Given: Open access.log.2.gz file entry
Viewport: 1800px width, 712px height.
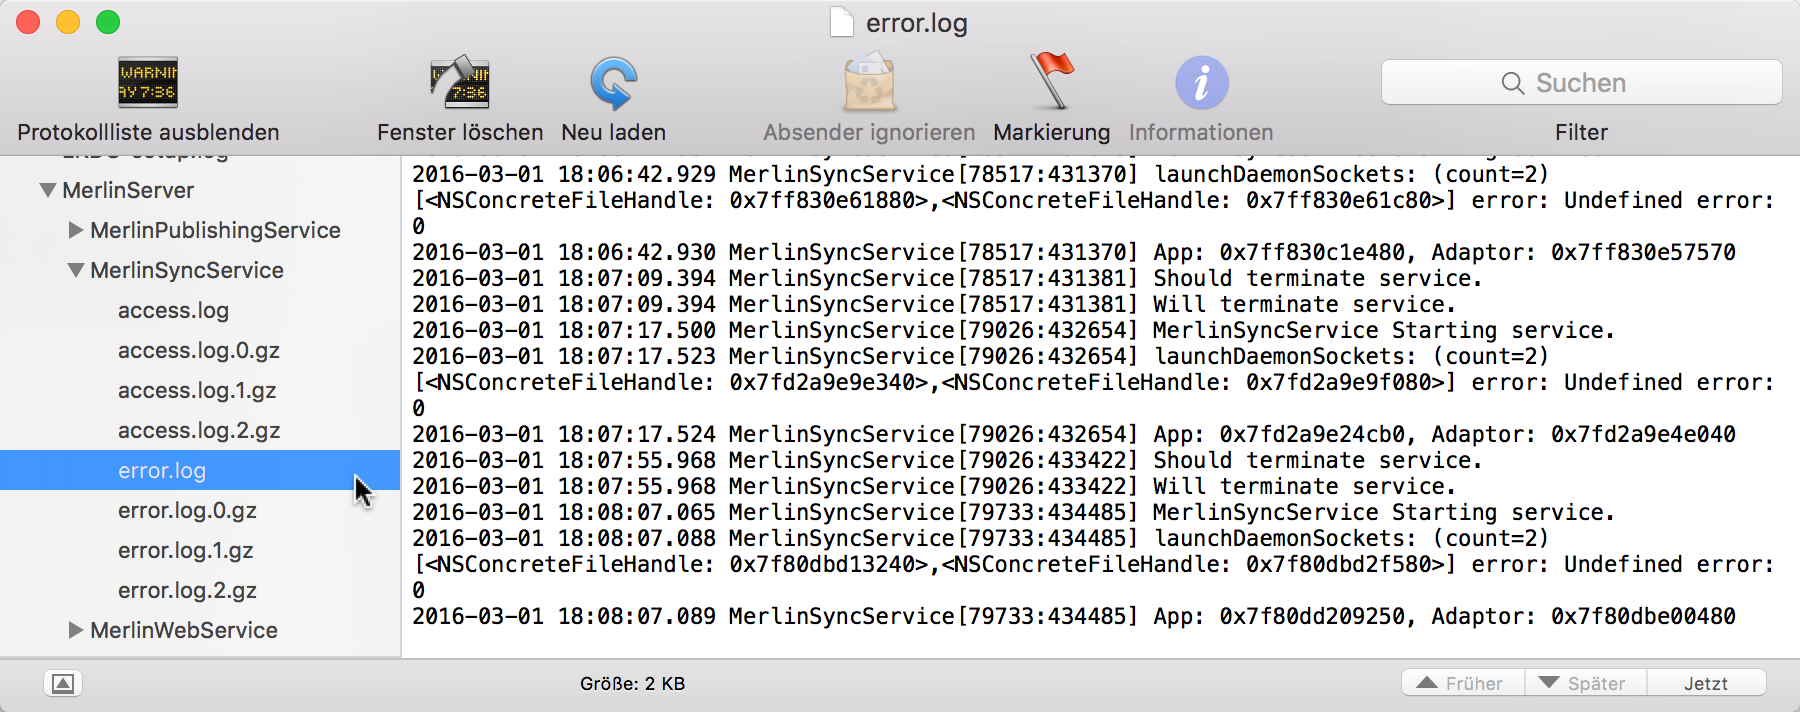Looking at the screenshot, I should [198, 430].
